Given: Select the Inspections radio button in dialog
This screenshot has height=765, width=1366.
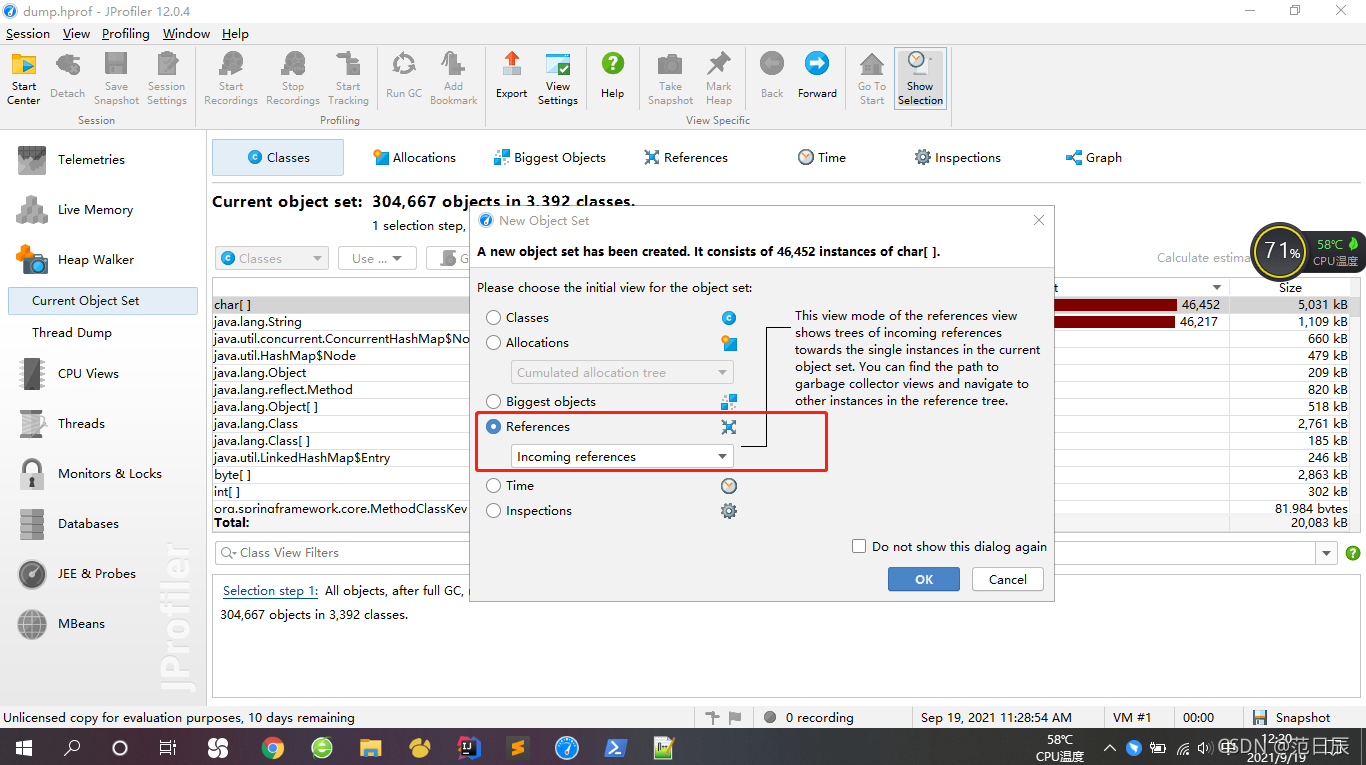Looking at the screenshot, I should coord(493,510).
